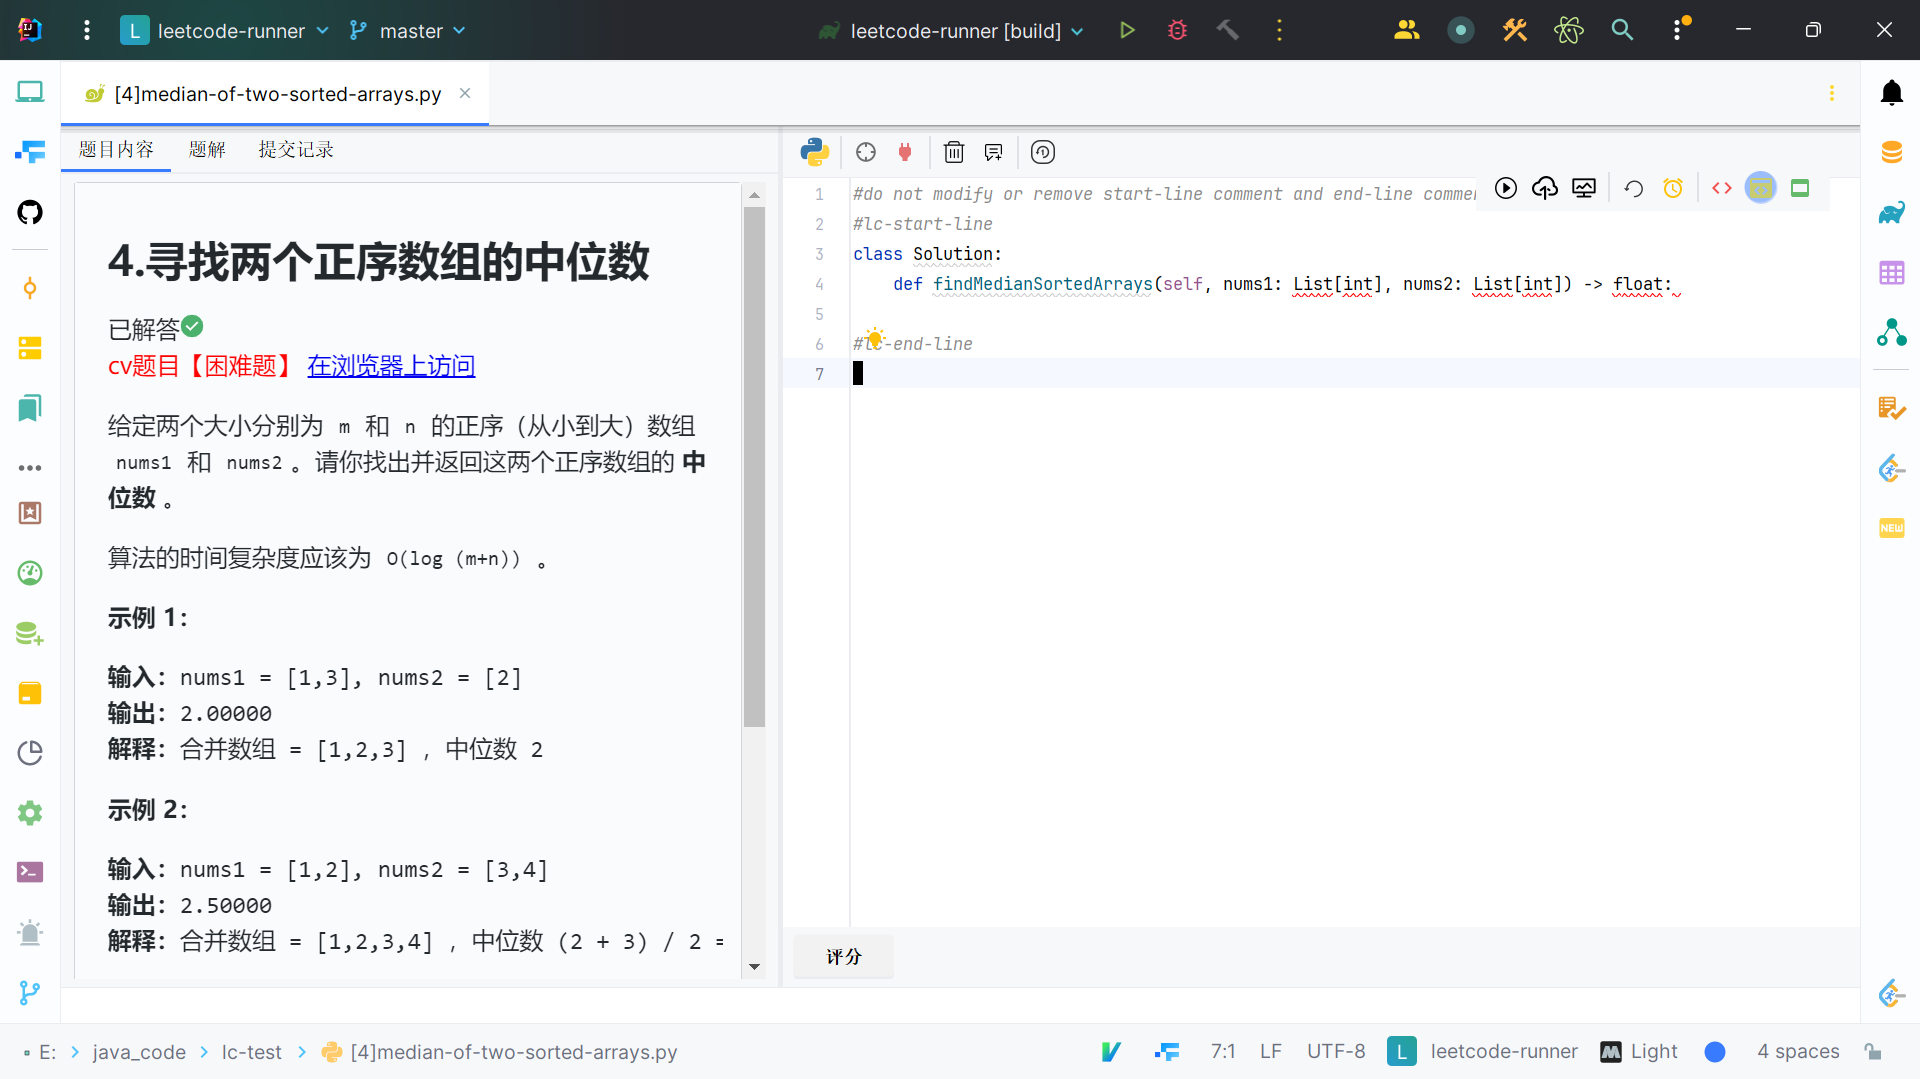The image size is (1920, 1079).
Task: Click the 7:1 cursor position in status bar
Action: [1223, 1052]
